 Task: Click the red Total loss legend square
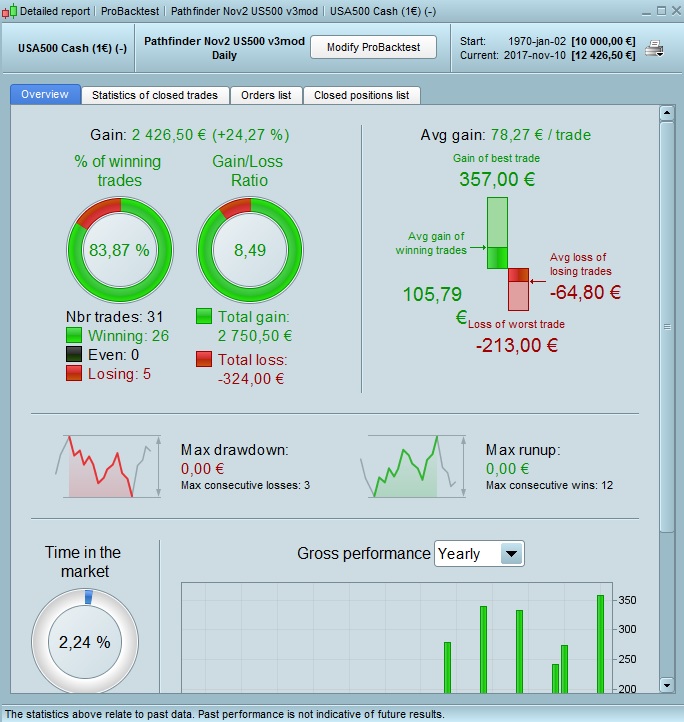(204, 359)
